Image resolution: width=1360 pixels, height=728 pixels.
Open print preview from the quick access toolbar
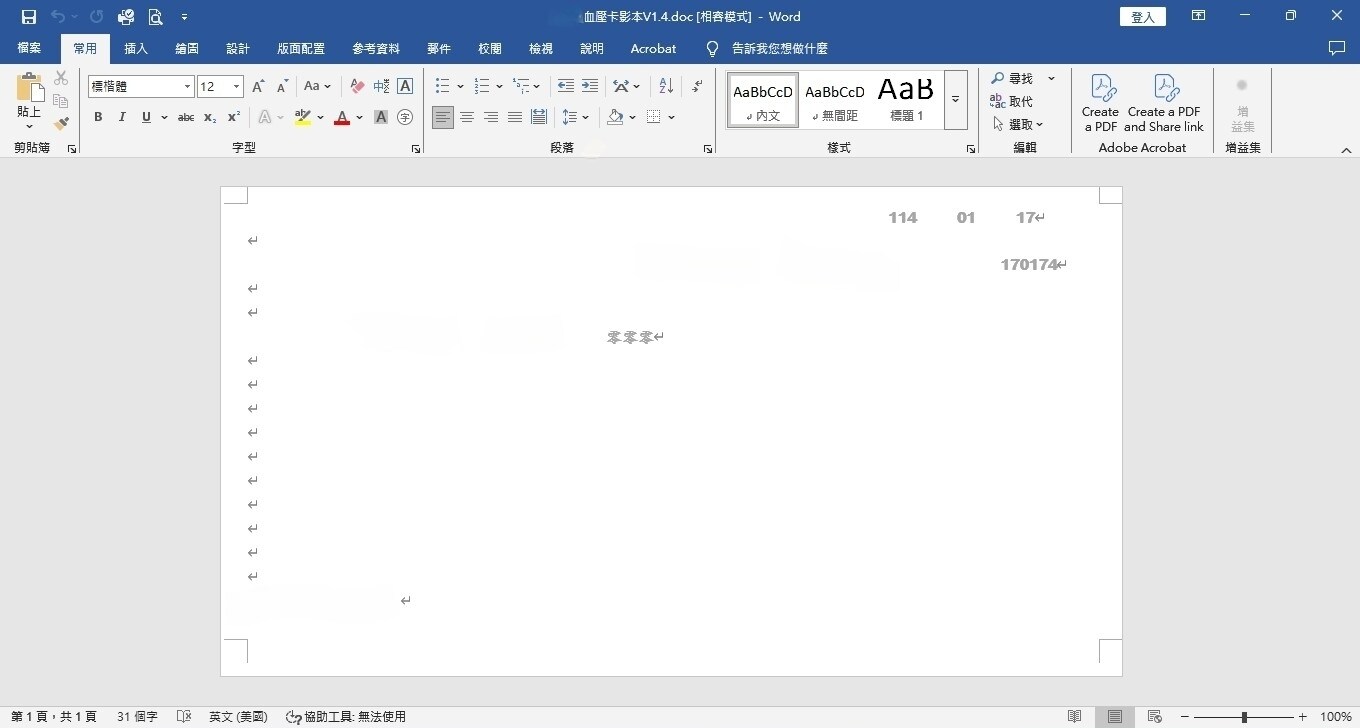click(155, 17)
